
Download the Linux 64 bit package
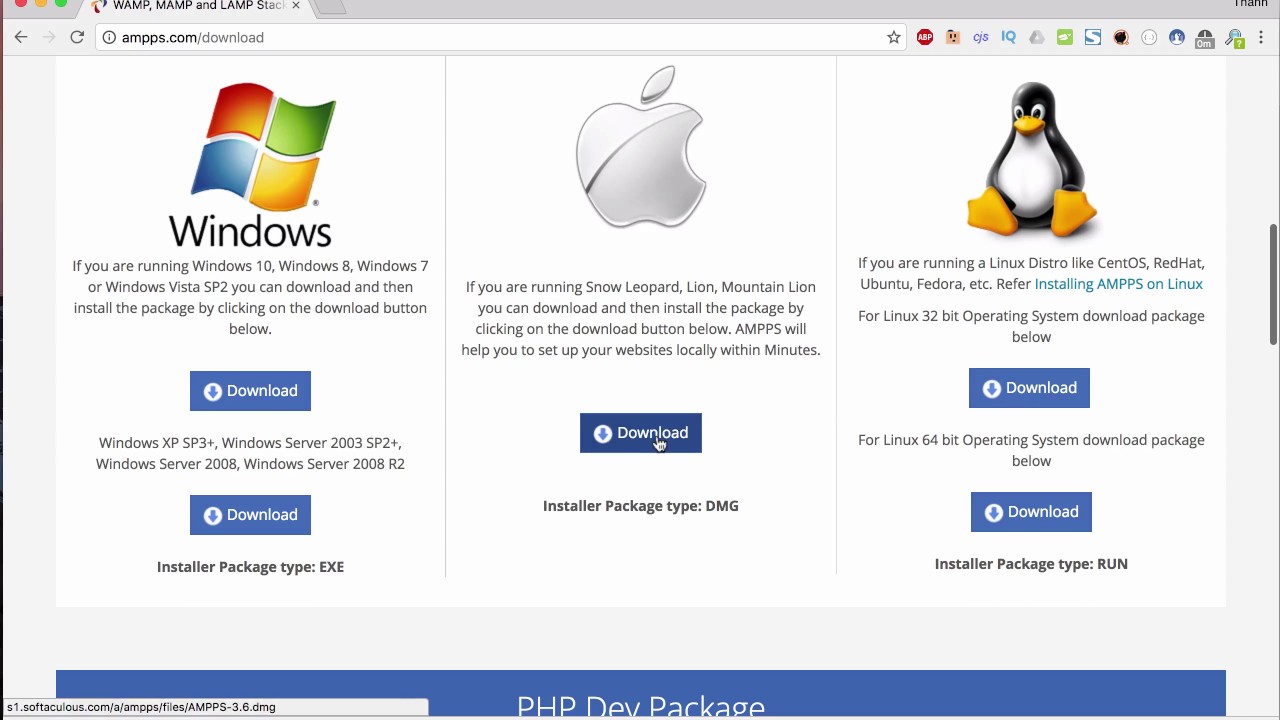1031,511
